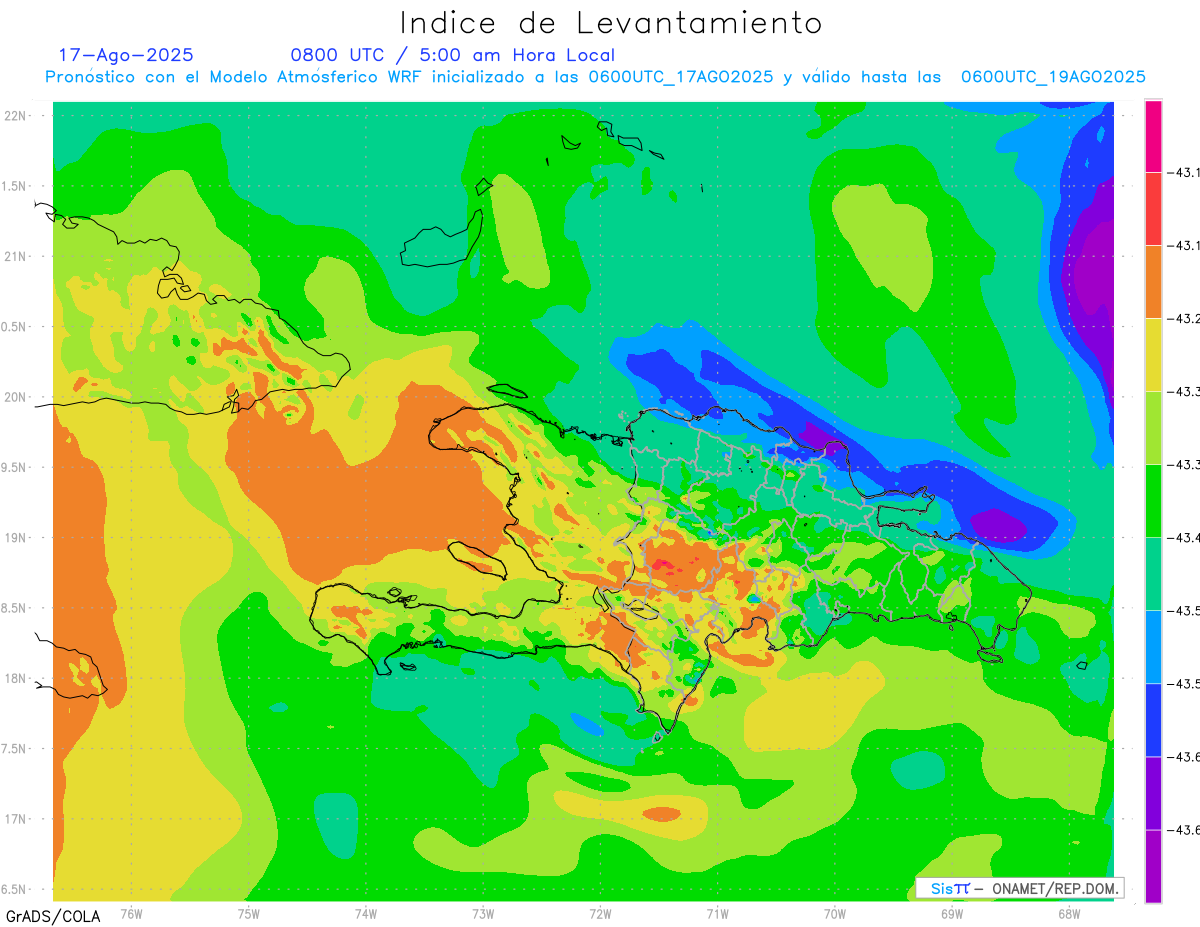Click the yellow segment of the color scale
Screen dimensions: 1200x927
coord(1153,355)
